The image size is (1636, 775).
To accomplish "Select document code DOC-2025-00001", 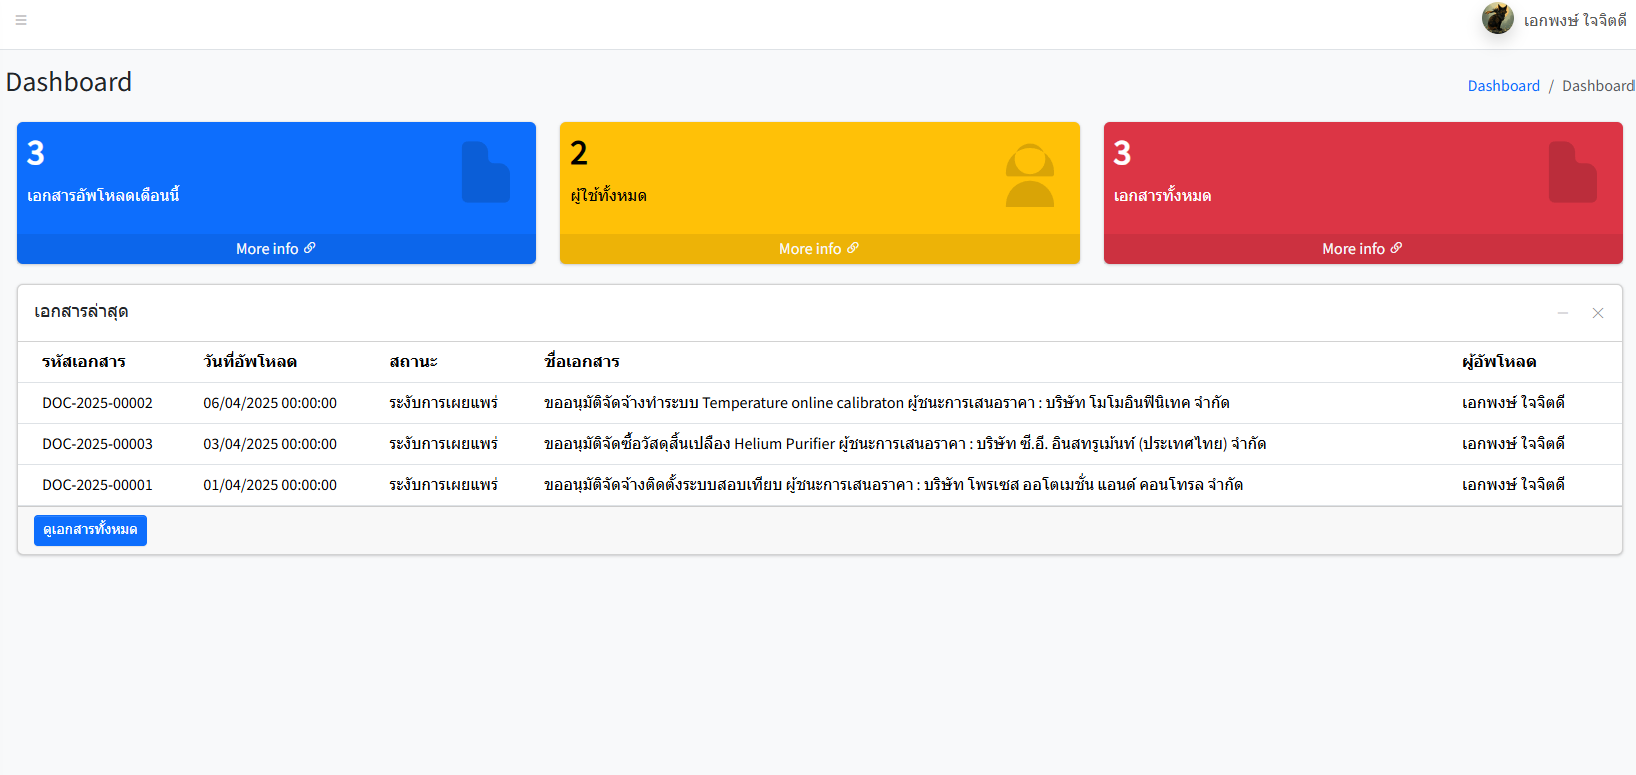I will click(97, 485).
